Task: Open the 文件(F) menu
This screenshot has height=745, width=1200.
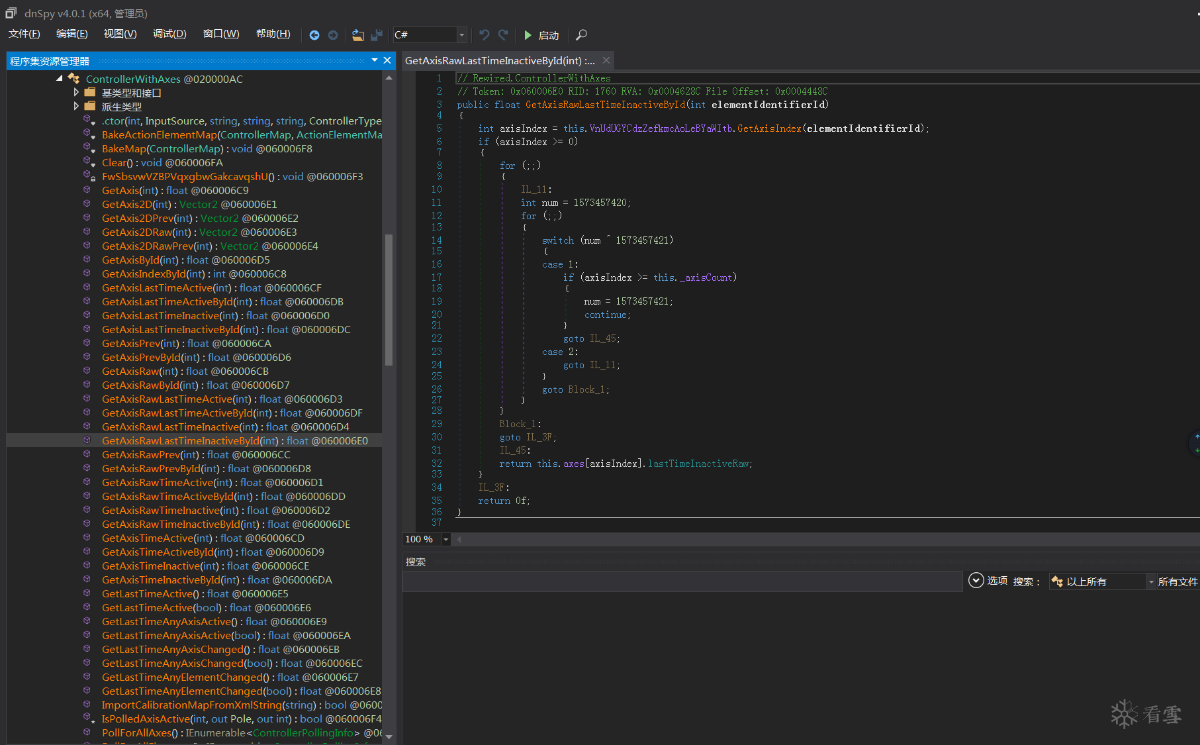Action: [x=24, y=34]
